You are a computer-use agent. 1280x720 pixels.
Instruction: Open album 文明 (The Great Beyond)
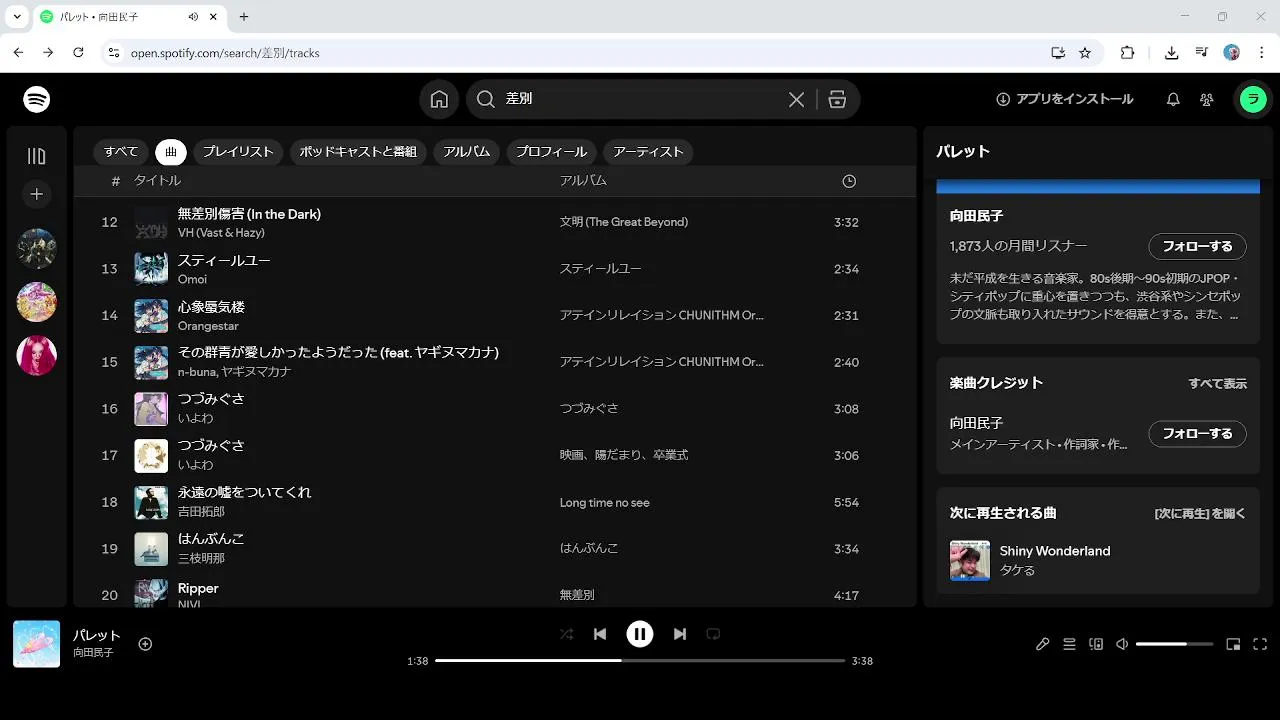point(624,222)
